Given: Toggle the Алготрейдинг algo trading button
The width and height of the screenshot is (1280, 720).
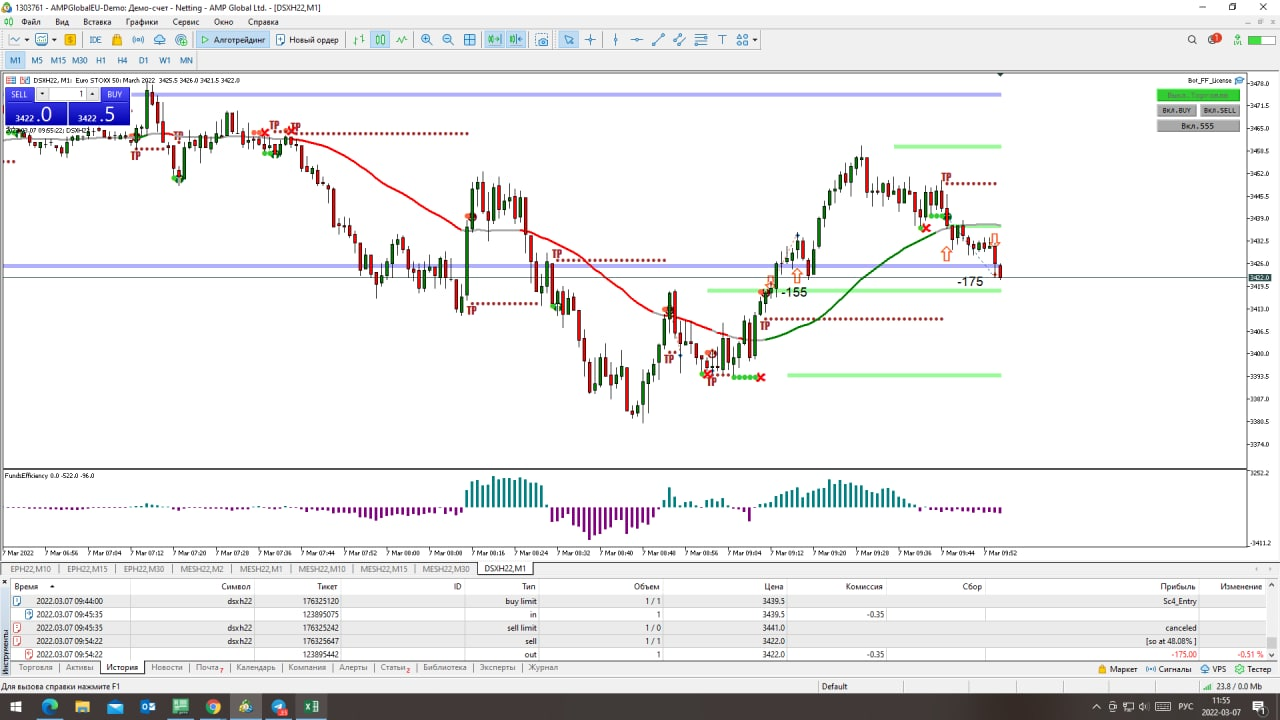Looking at the screenshot, I should 232,40.
